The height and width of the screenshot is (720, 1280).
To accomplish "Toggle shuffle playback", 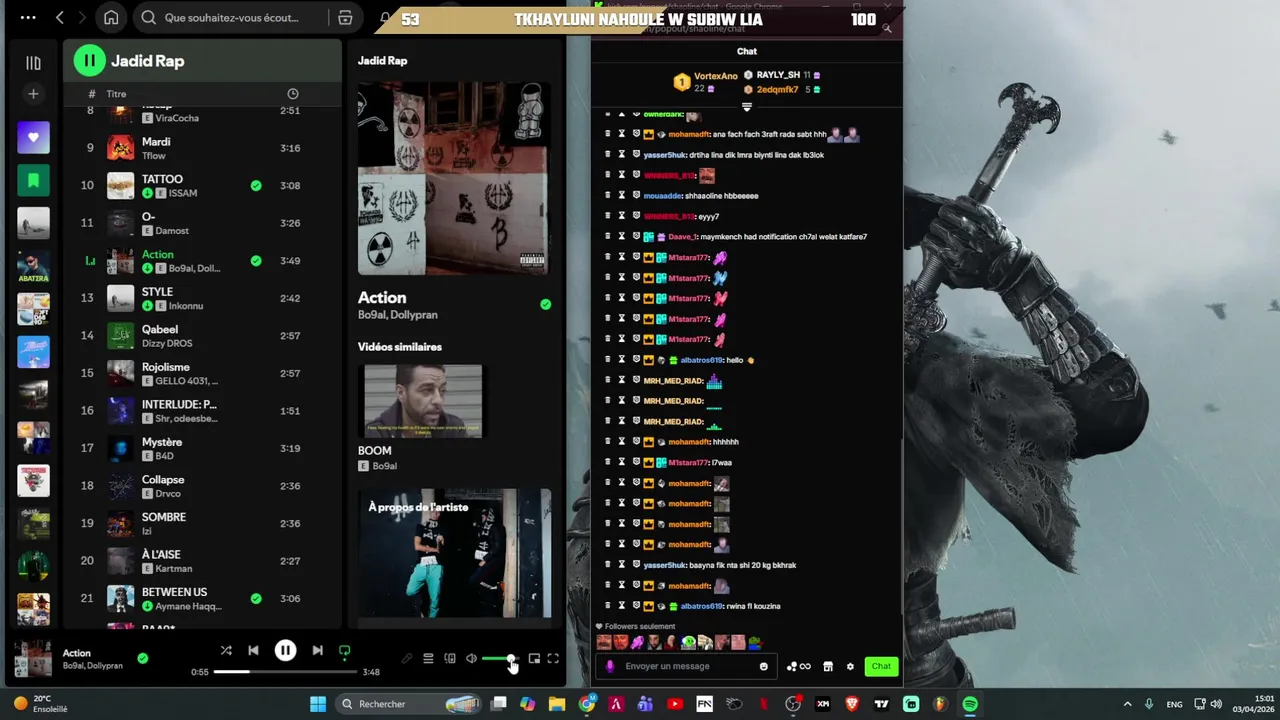I will 226,651.
